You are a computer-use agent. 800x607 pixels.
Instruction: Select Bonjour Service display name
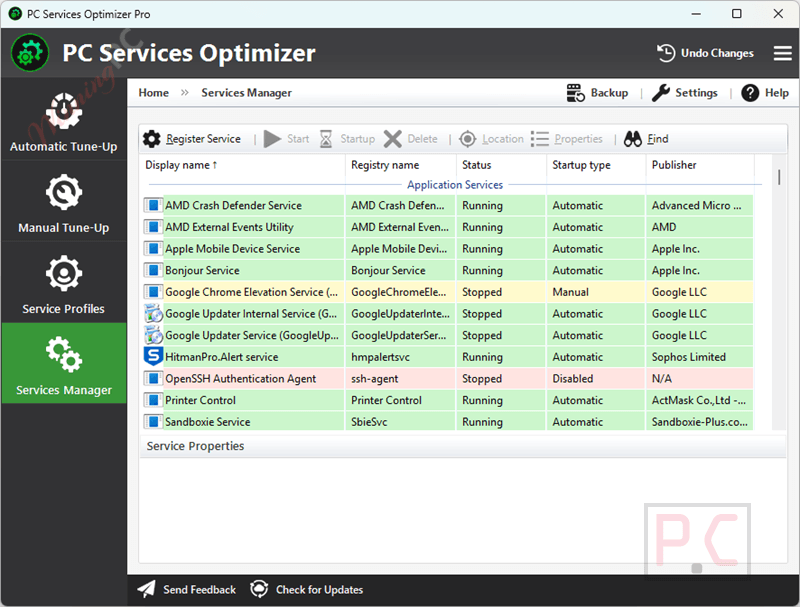tap(202, 270)
